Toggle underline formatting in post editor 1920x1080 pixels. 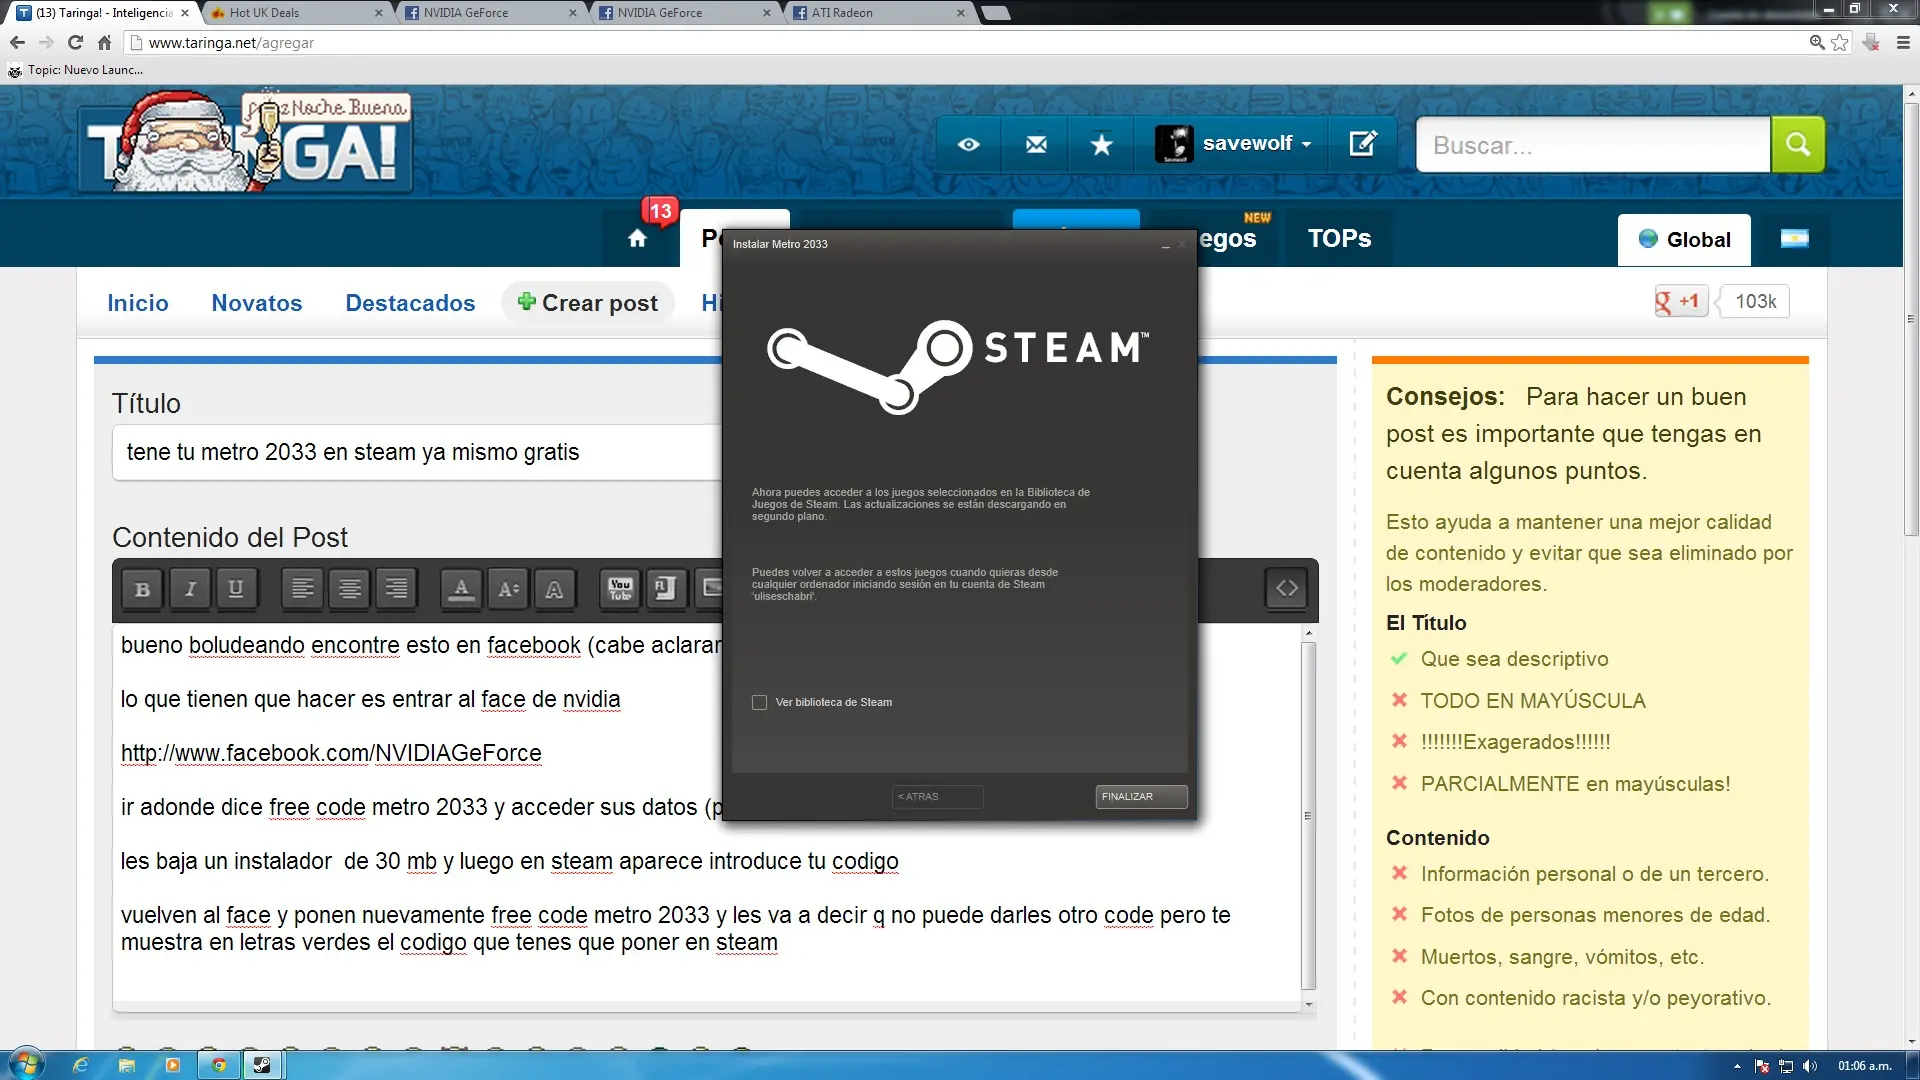236,589
